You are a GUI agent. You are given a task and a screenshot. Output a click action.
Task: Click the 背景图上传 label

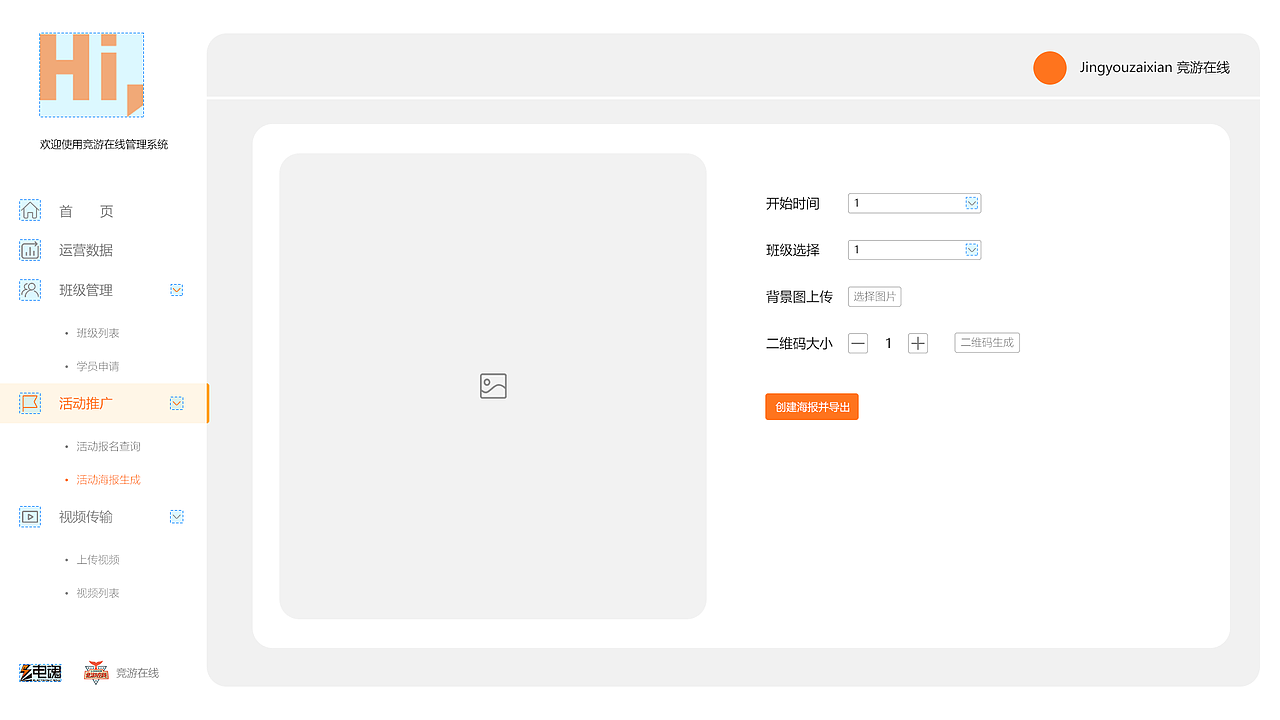(799, 297)
